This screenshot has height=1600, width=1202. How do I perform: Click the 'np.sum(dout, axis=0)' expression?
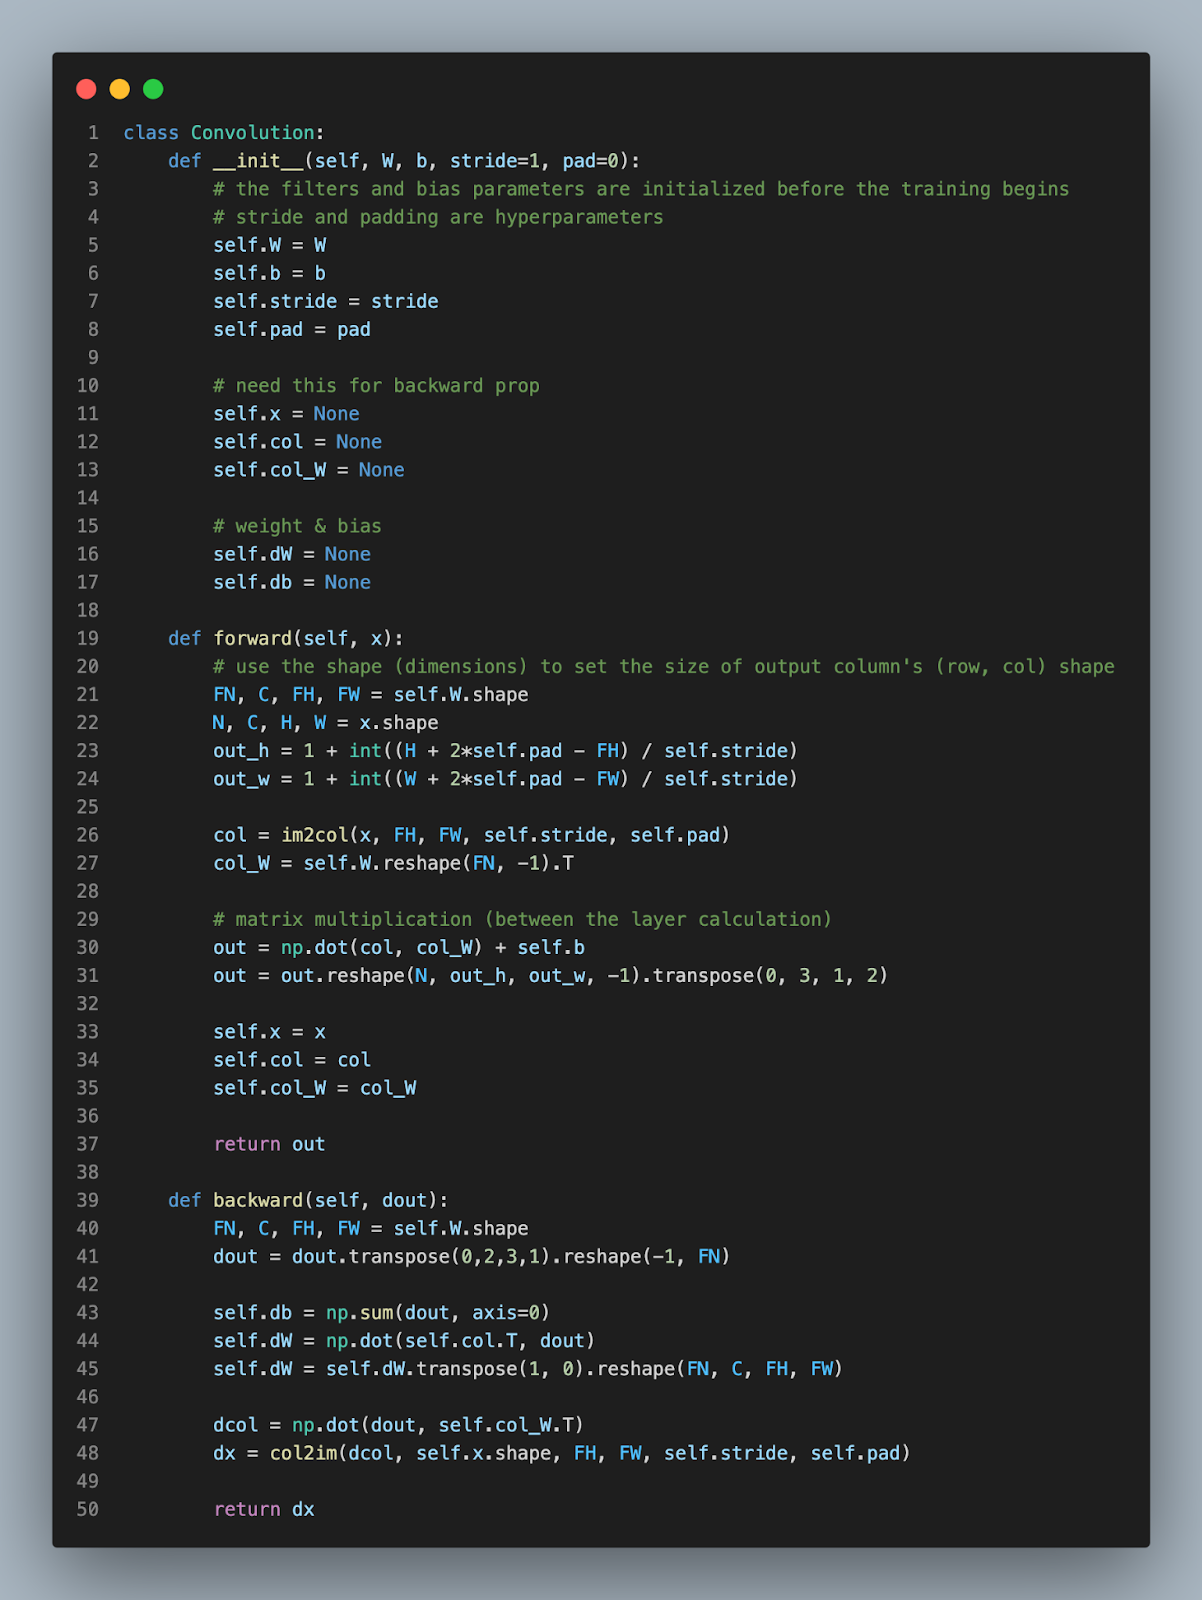(x=438, y=1313)
